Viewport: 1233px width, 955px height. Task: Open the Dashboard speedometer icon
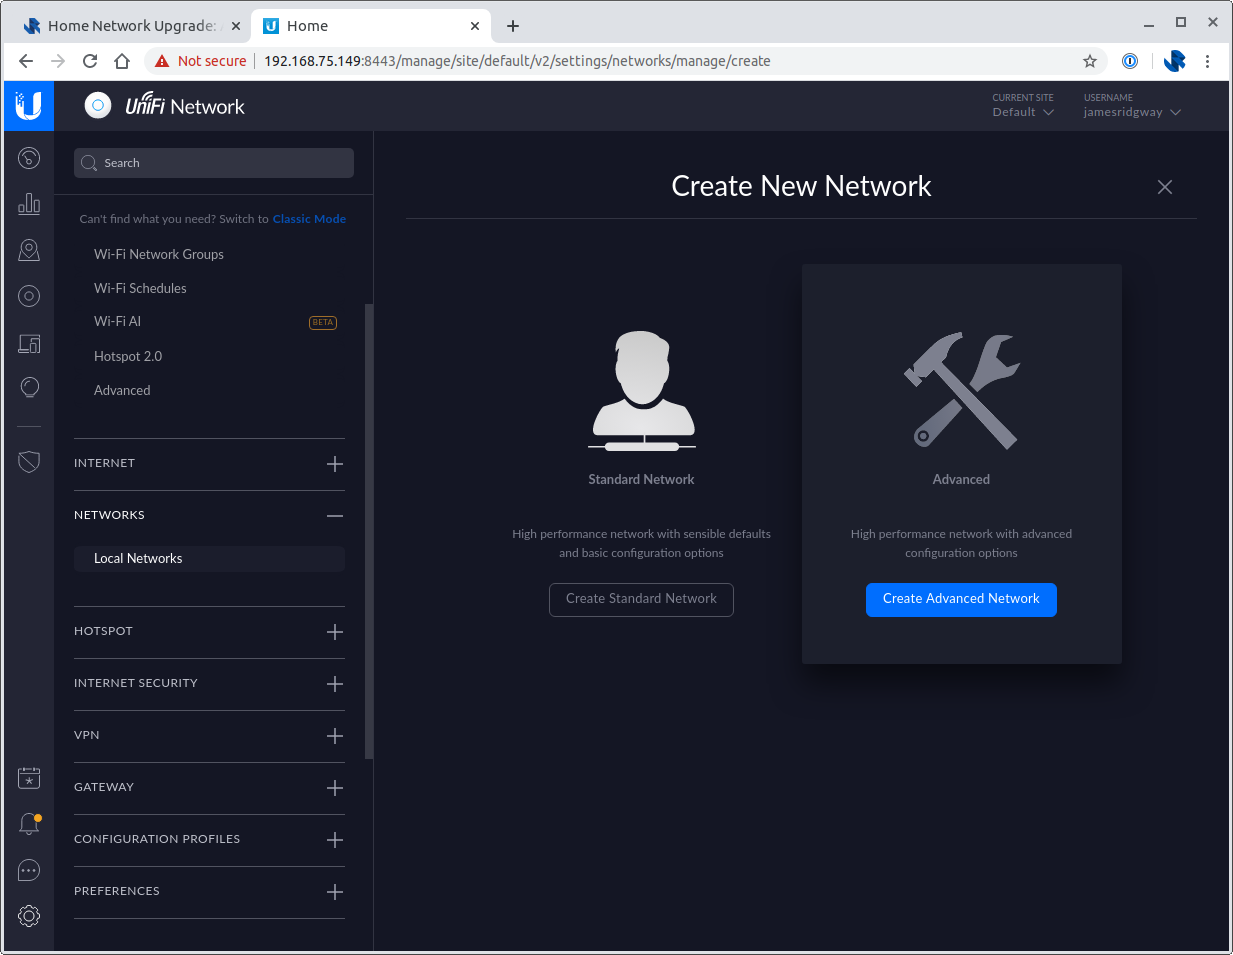28,157
